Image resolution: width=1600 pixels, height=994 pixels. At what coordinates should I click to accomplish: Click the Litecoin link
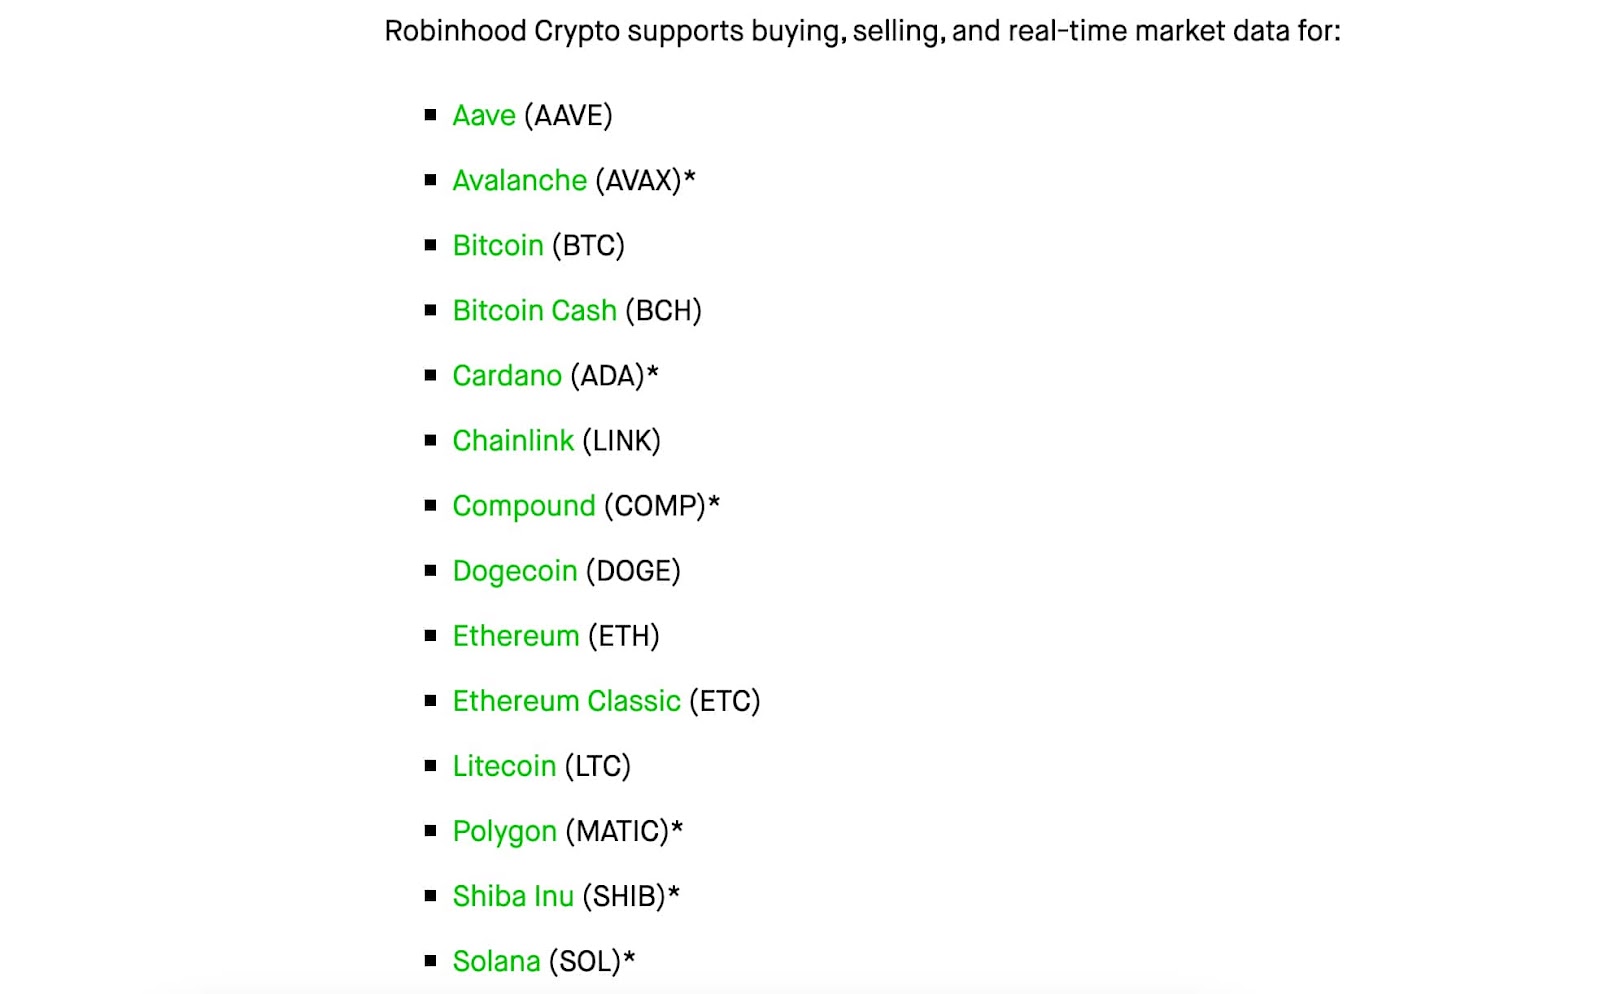pos(504,766)
